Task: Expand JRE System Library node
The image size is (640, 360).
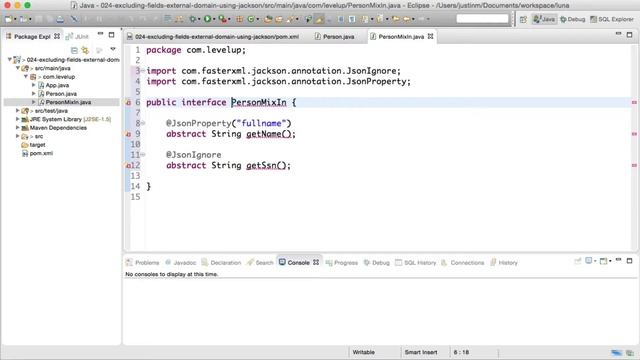Action: 18,119
